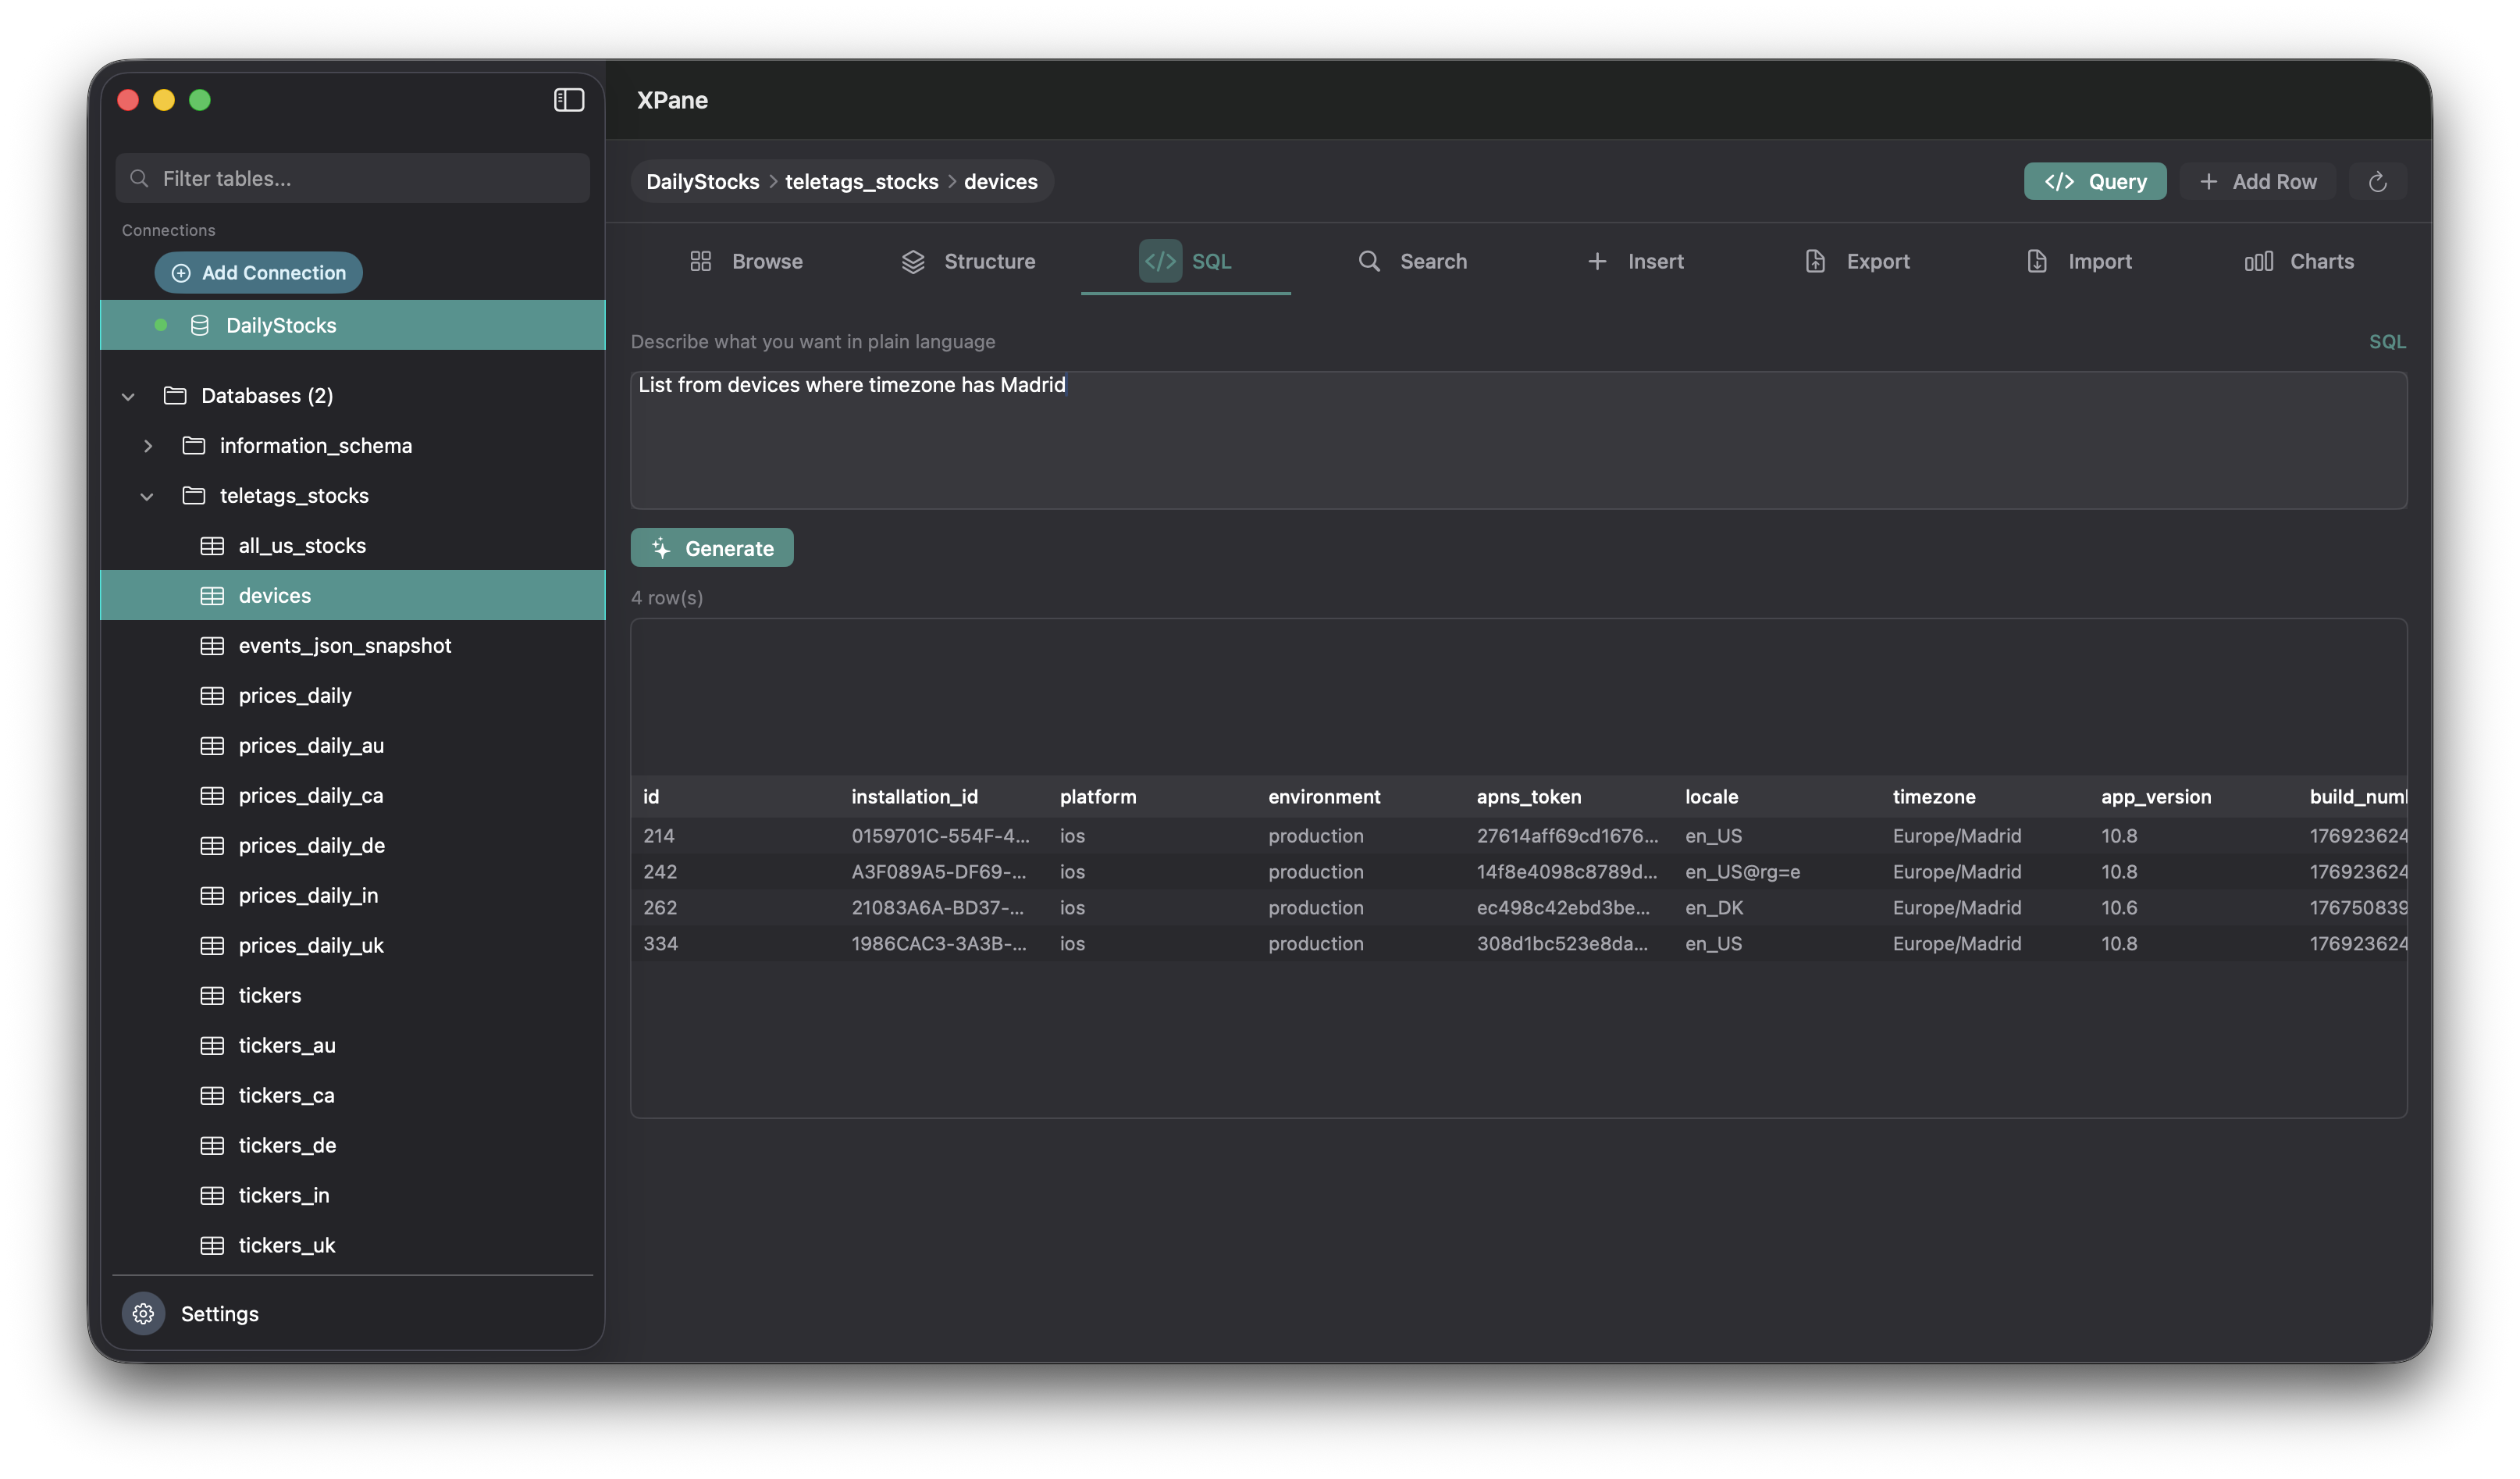The image size is (2520, 1479).
Task: Click the locale cell en_US@rg=e
Action: [x=1742, y=871]
